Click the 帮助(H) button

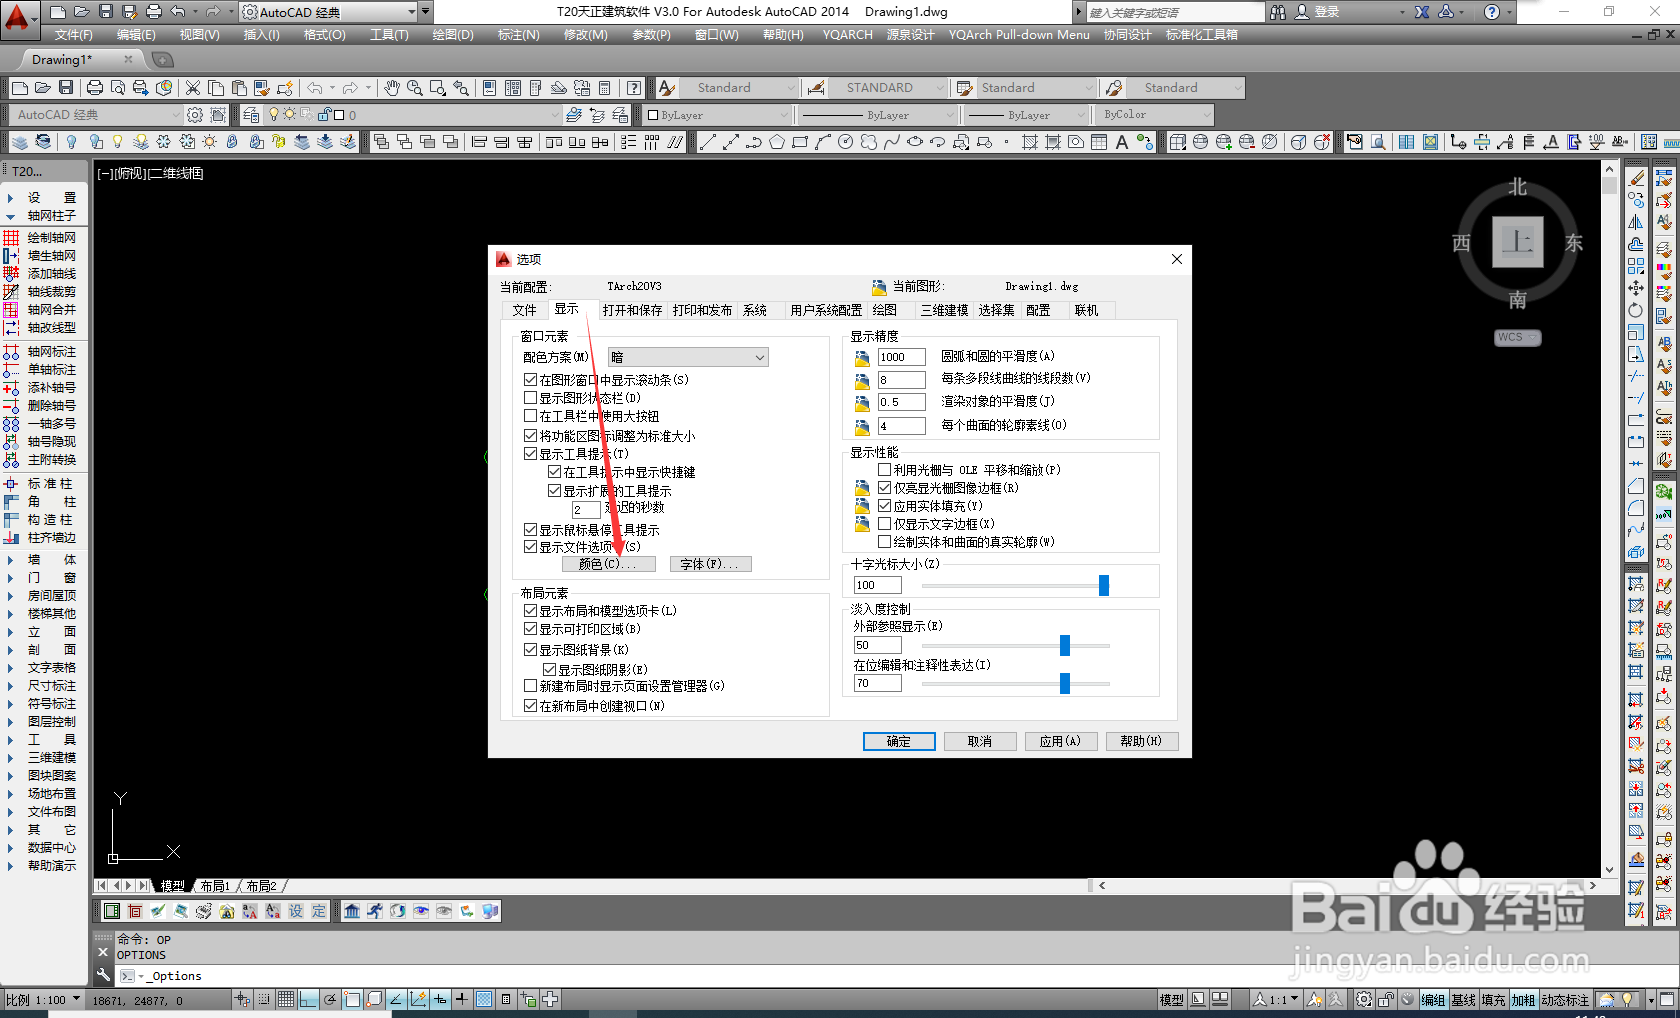(1141, 741)
